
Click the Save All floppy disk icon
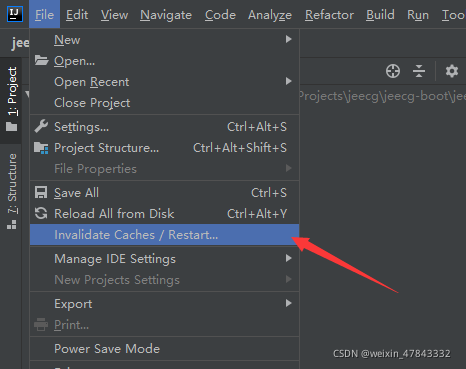pos(41,193)
